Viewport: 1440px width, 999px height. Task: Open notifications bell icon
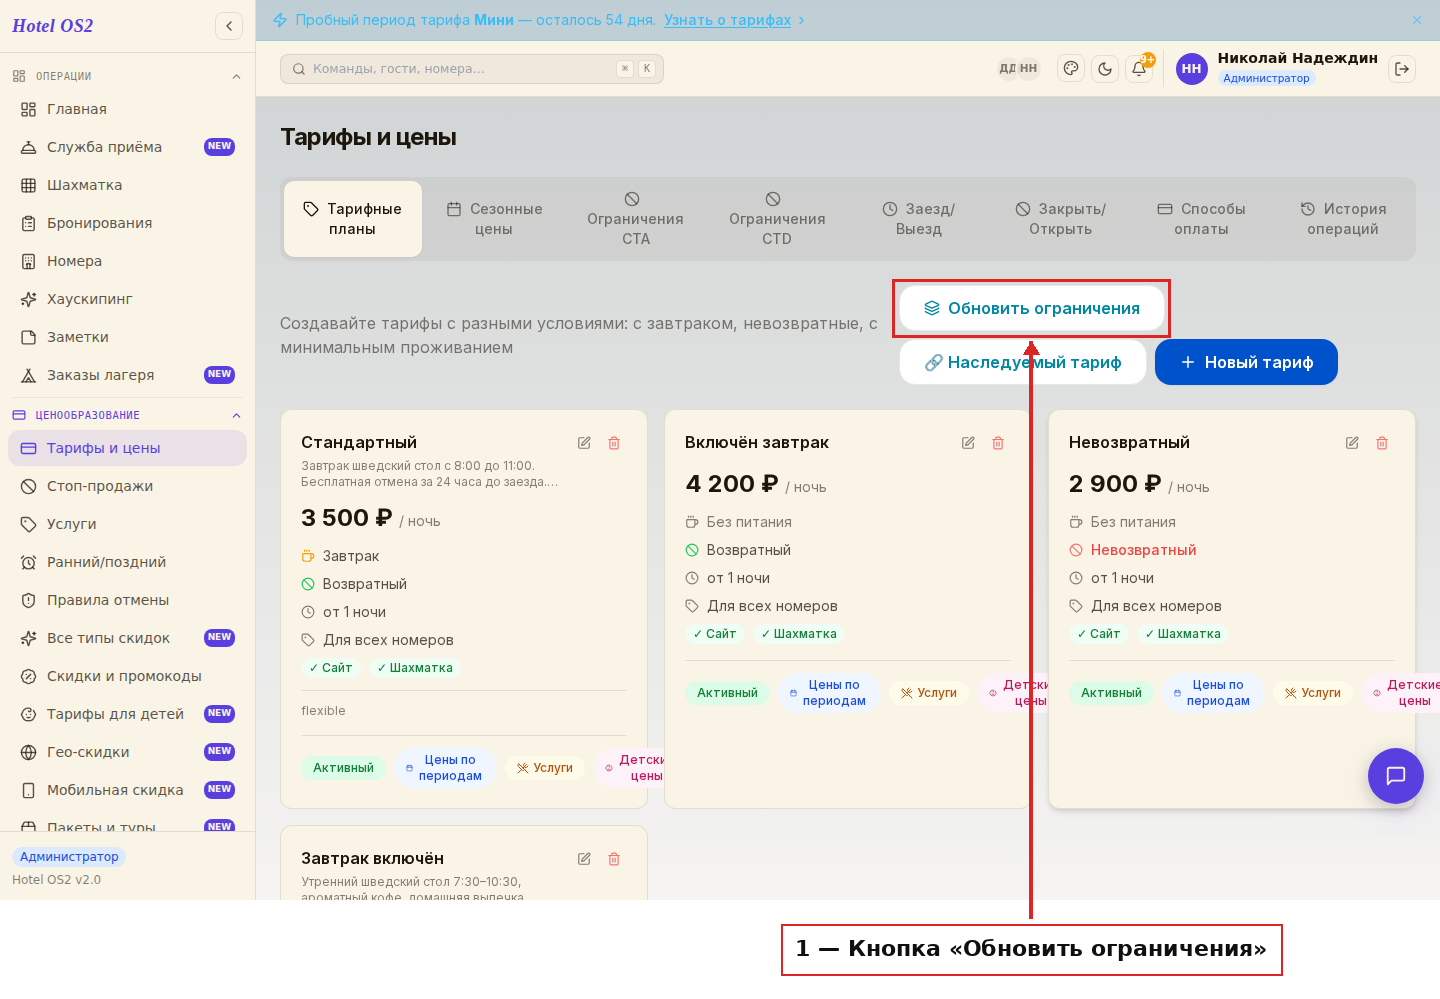(1139, 69)
